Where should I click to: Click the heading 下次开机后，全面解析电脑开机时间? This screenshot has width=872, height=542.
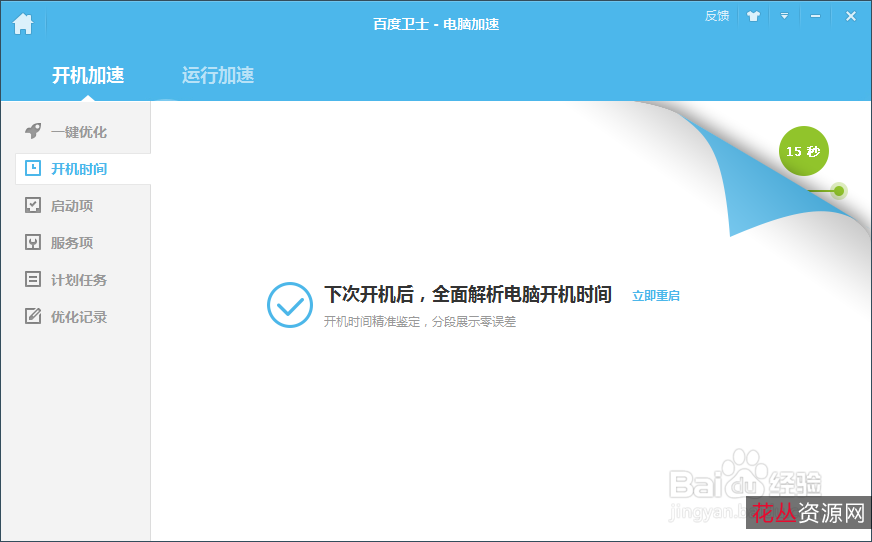pyautogui.click(x=468, y=294)
